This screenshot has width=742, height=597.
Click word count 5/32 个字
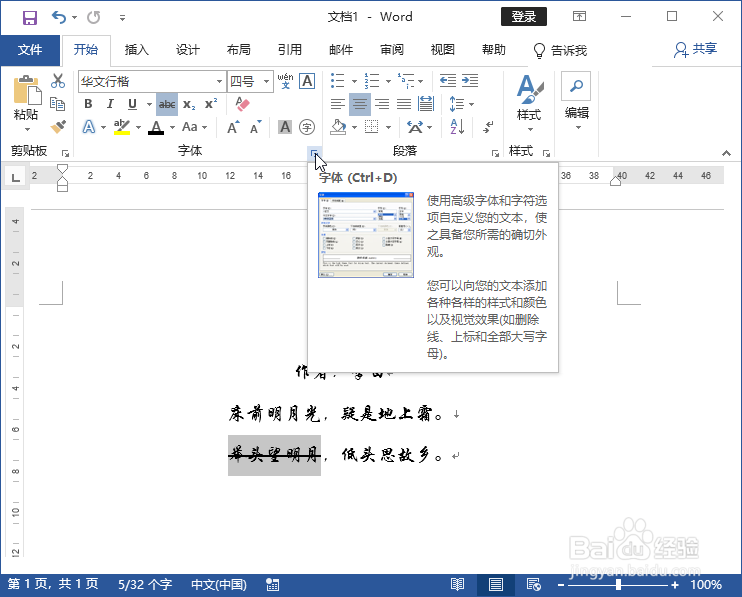click(145, 585)
